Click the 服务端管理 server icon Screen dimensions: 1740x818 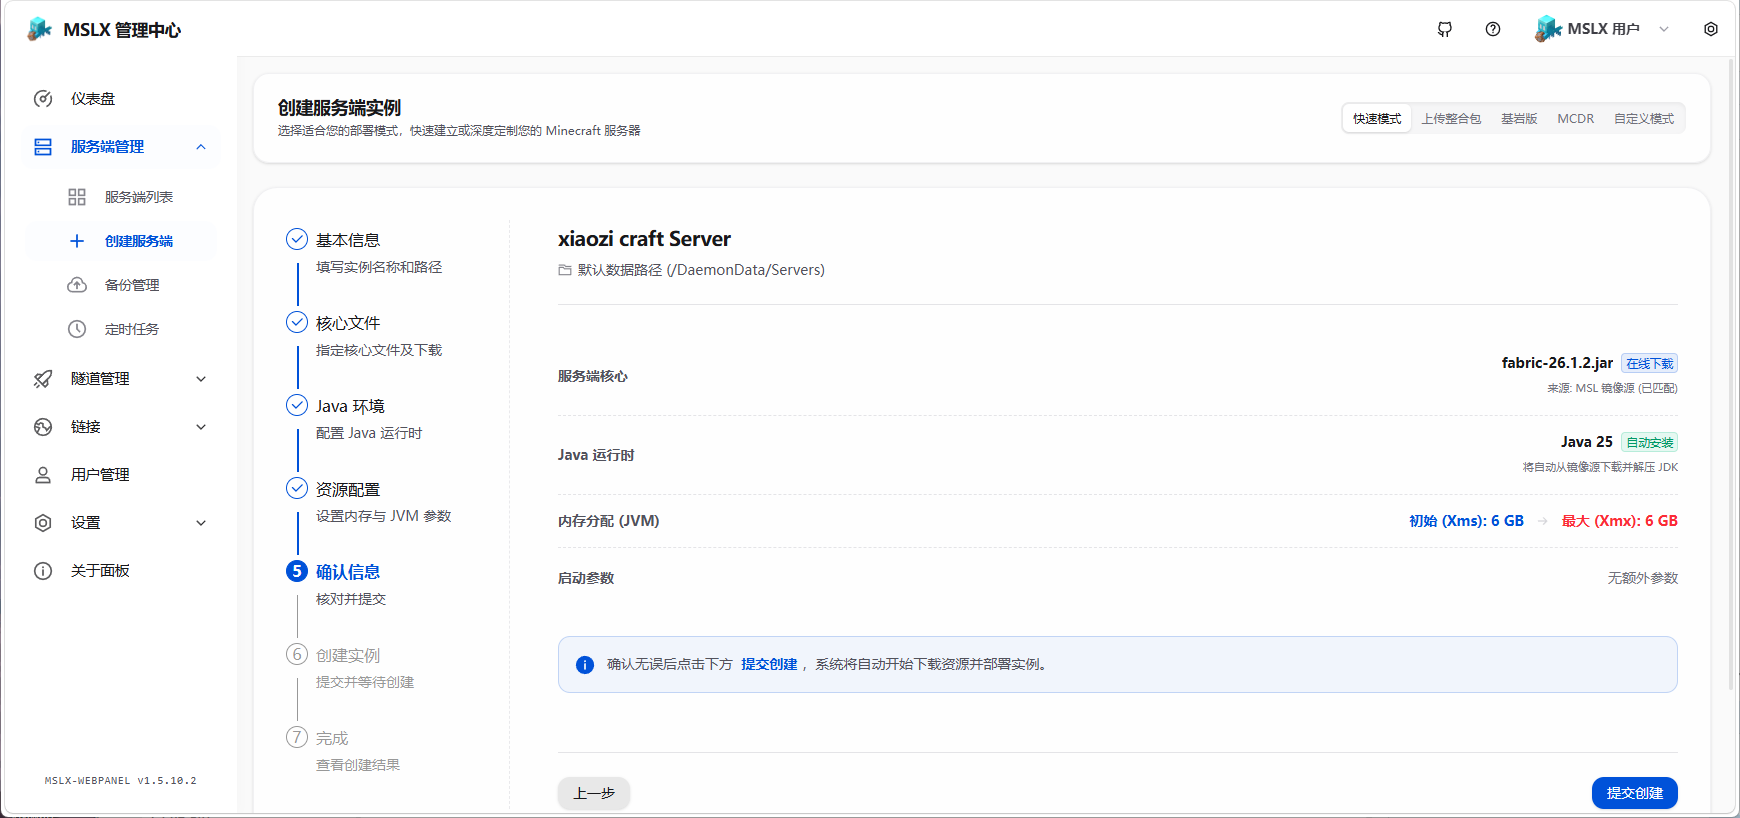click(43, 147)
